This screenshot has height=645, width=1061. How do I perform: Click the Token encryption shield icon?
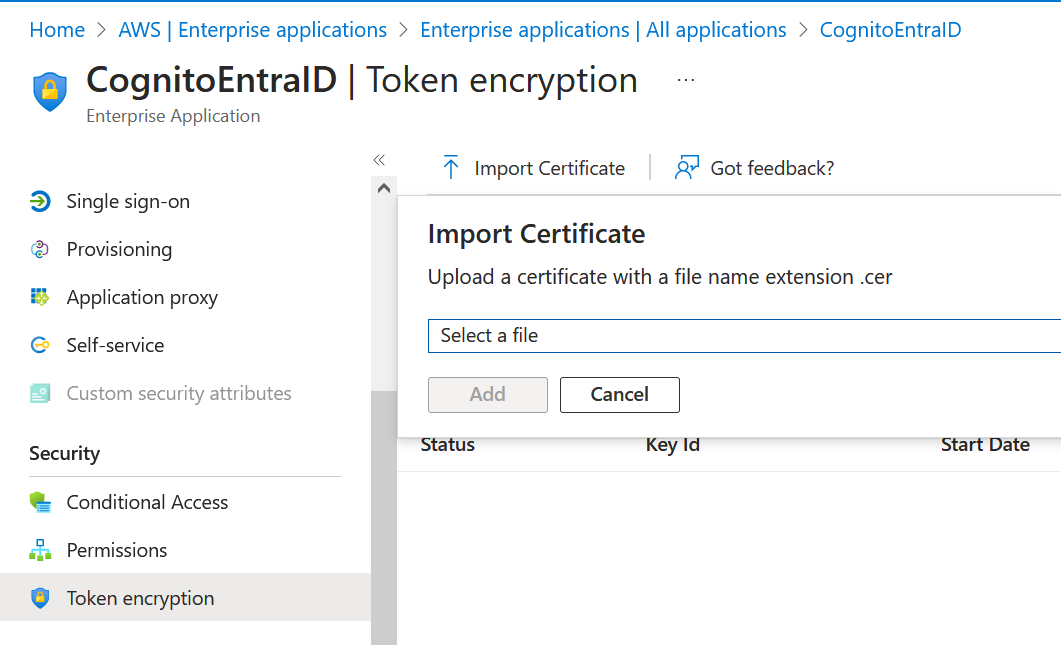click(40, 598)
